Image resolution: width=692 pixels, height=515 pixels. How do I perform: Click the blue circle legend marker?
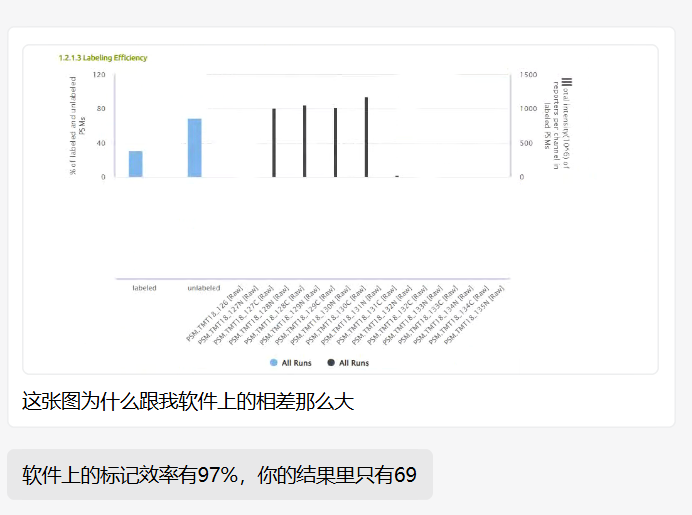[273, 363]
